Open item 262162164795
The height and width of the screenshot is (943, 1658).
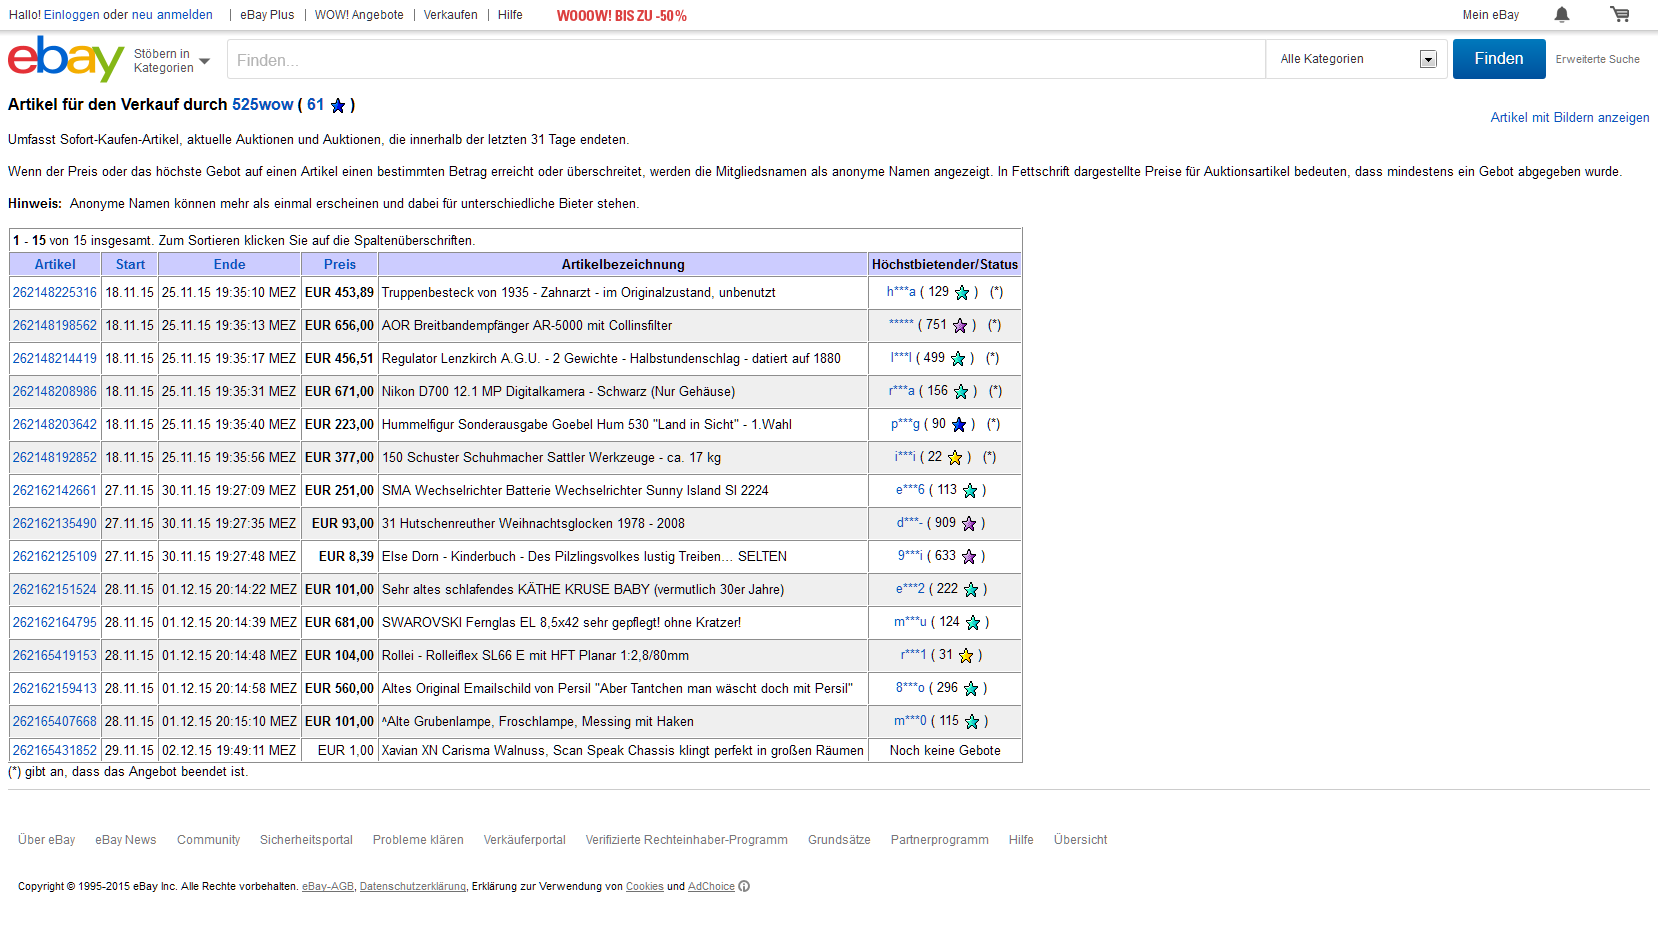tap(55, 623)
